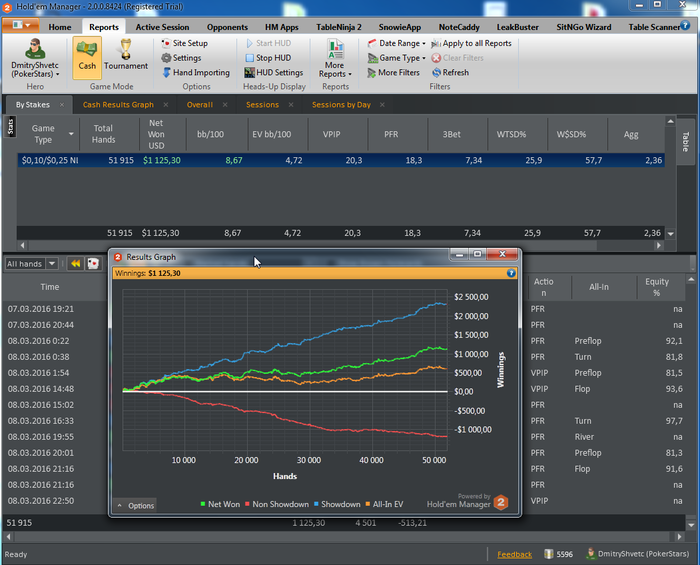This screenshot has width=700, height=565.
Task: Select the $0,10/$0,25 NL stakes row
Action: pos(341,160)
